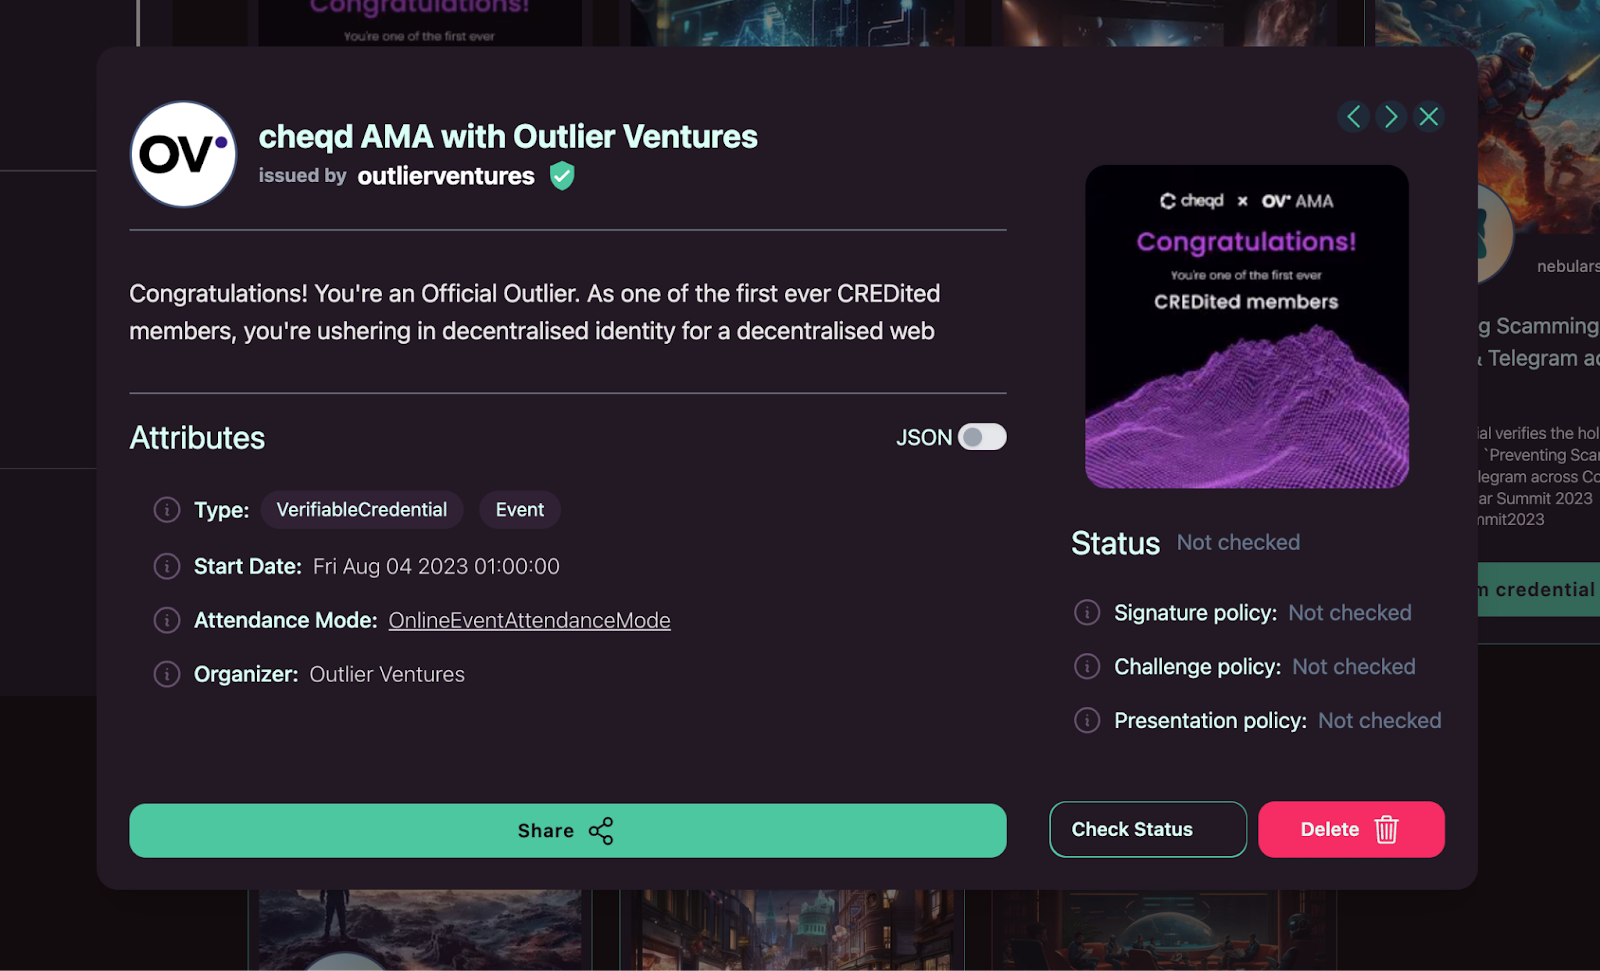Select the VerifiableCredential type tag
This screenshot has height=971, width=1600.
(x=362, y=510)
